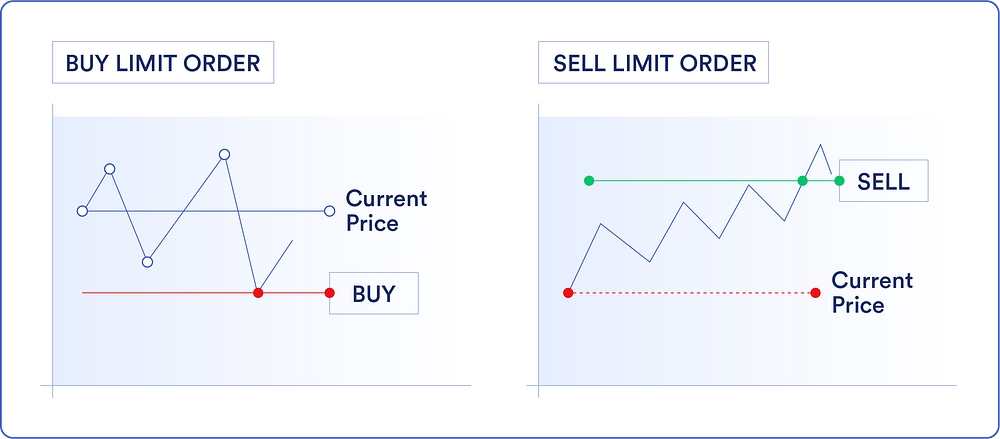Click the red dot beside the BUY label
The width and height of the screenshot is (1000, 439).
[x=330, y=293]
